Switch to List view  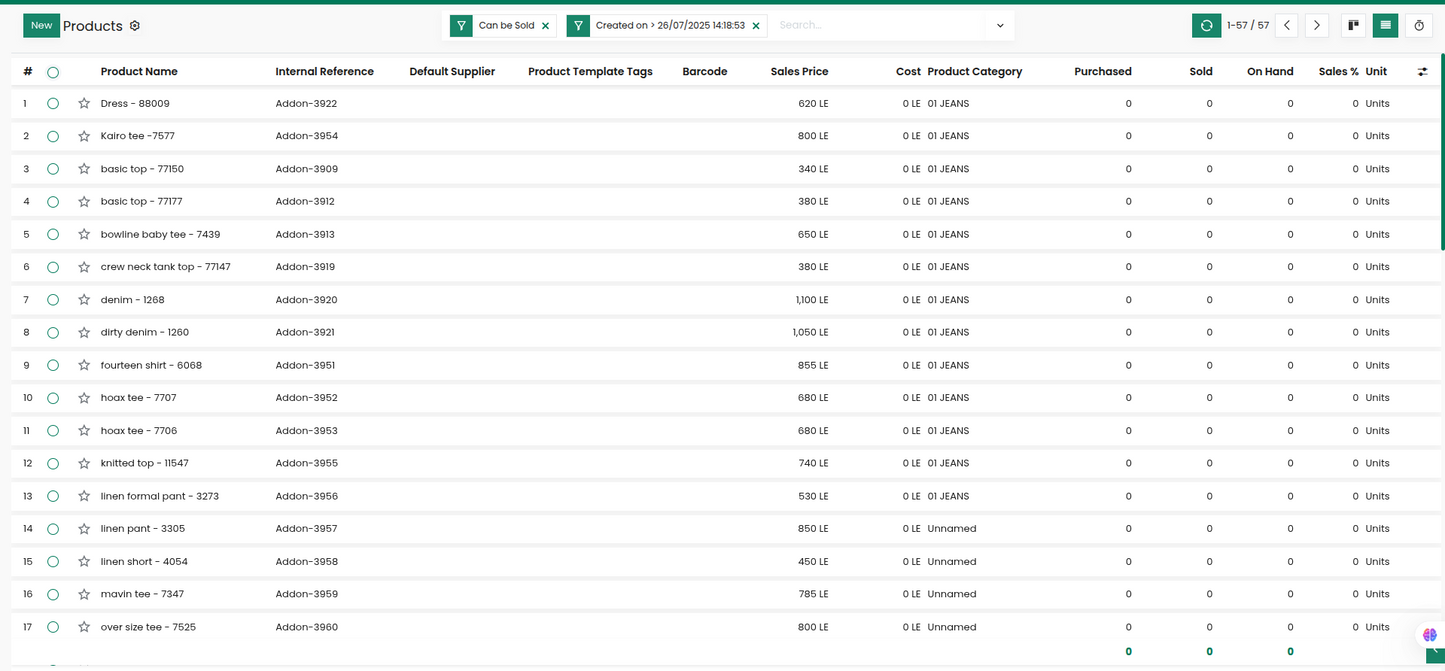tap(1385, 26)
